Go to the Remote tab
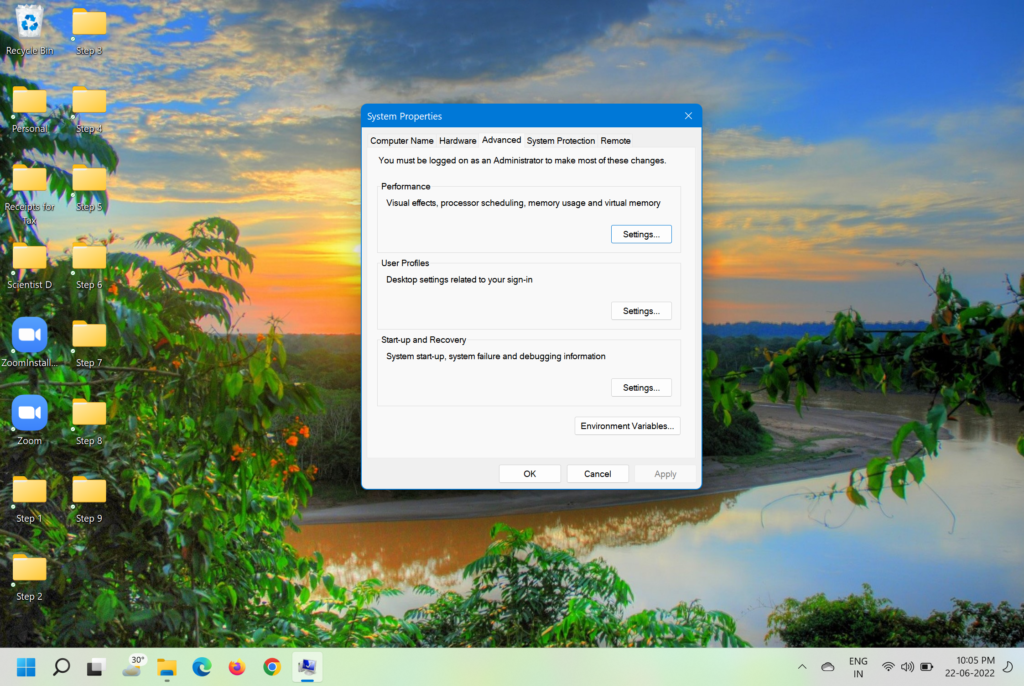Screen dimensions: 1024x686 pos(615,141)
